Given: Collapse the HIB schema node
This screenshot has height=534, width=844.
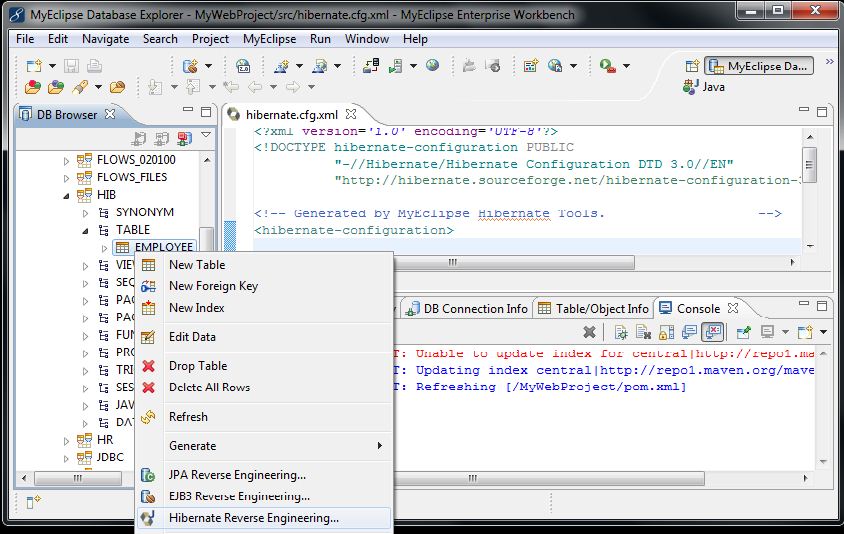Looking at the screenshot, I should click(x=66, y=196).
